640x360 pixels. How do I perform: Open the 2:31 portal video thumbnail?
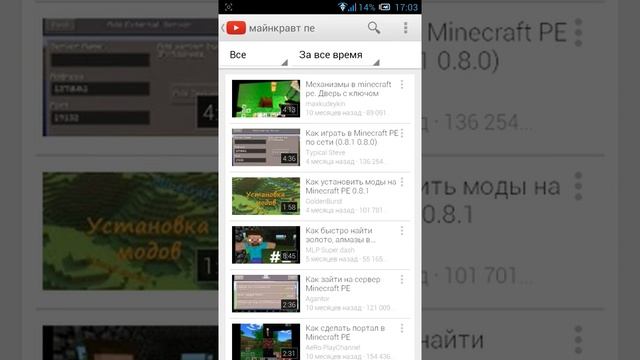pyautogui.click(x=266, y=342)
